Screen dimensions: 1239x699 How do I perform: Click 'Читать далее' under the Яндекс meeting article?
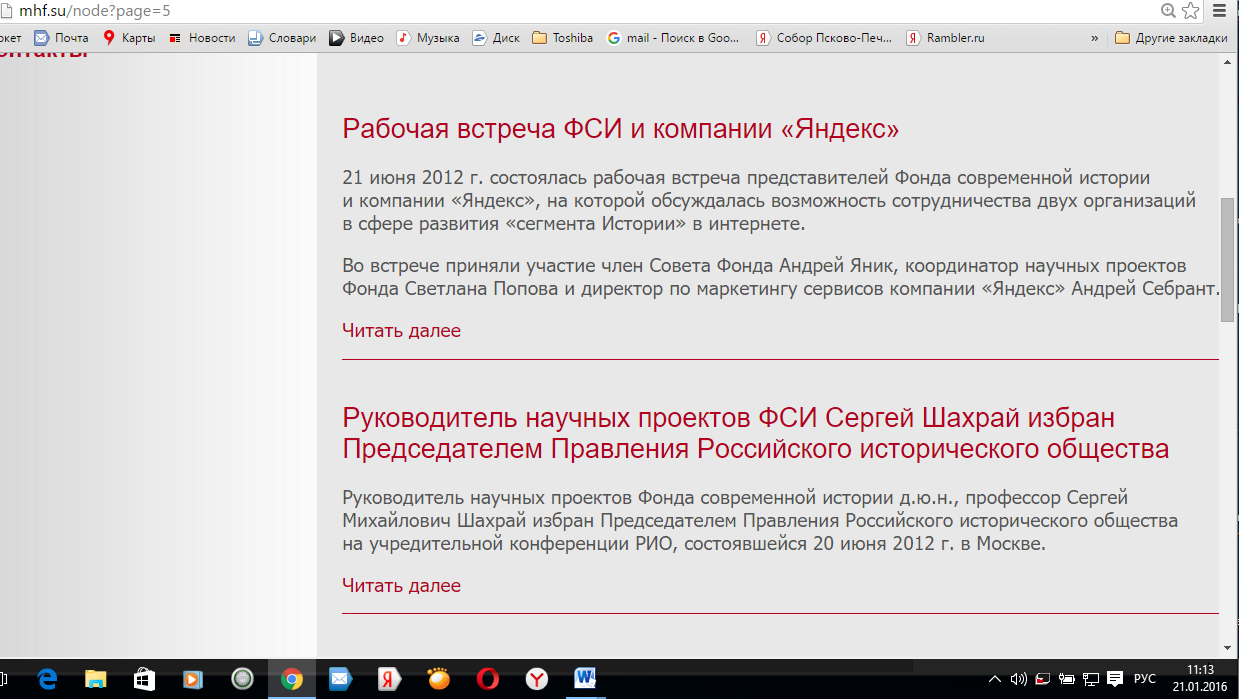coord(401,330)
